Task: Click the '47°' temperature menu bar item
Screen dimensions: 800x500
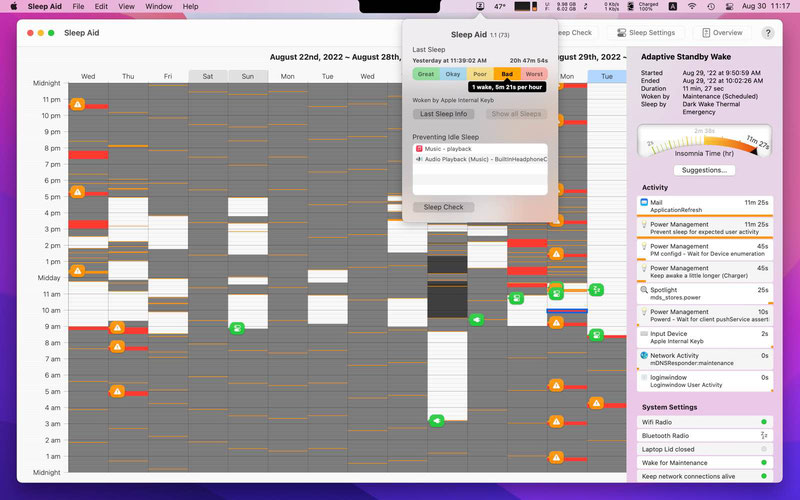Action: pos(499,6)
